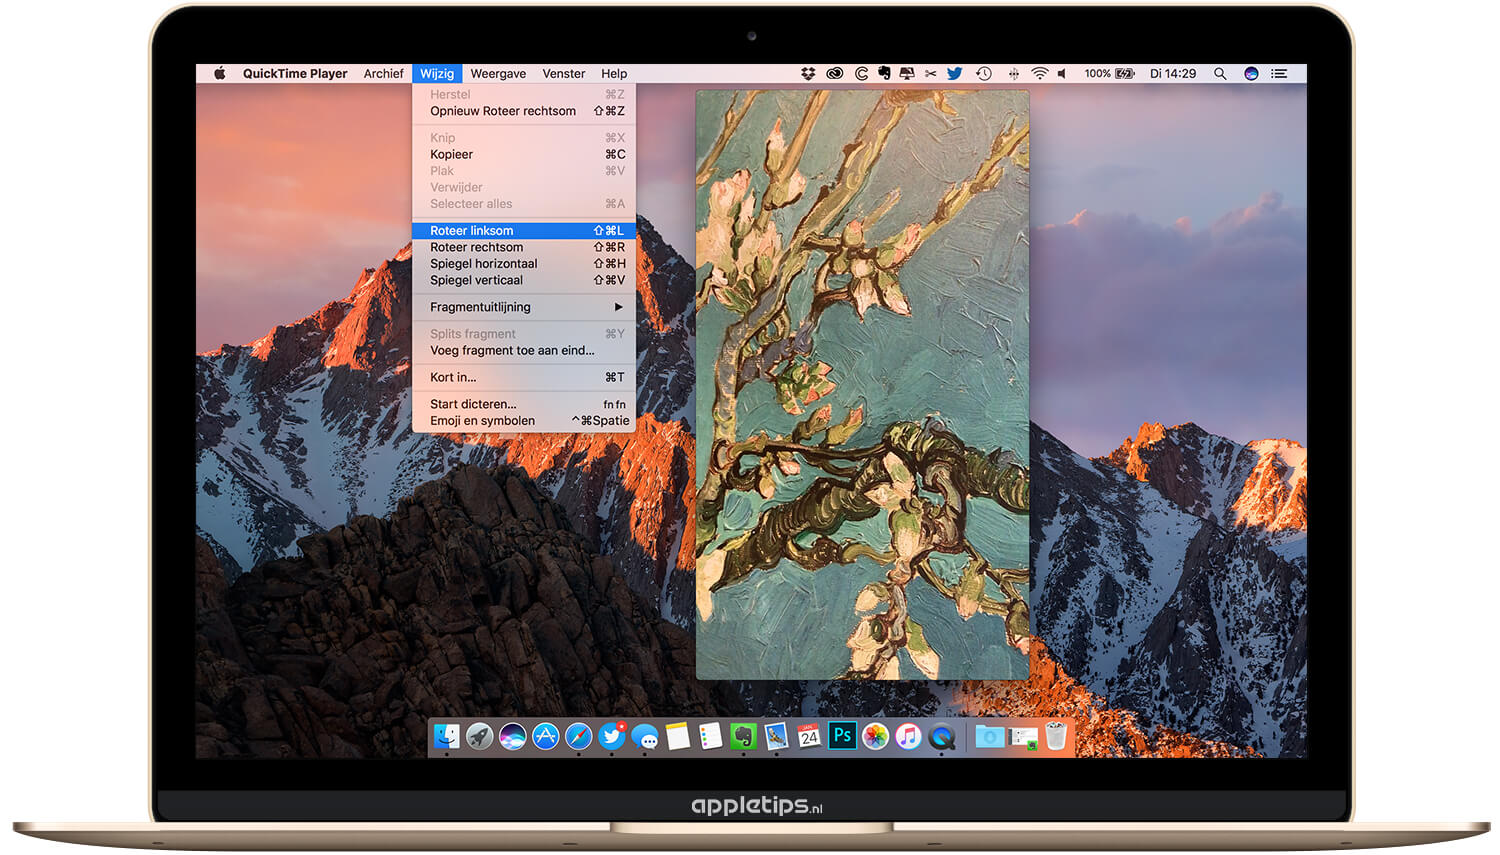Image resolution: width=1500 pixels, height=855 pixels.
Task: Open iTunes in the Dock
Action: (x=908, y=737)
